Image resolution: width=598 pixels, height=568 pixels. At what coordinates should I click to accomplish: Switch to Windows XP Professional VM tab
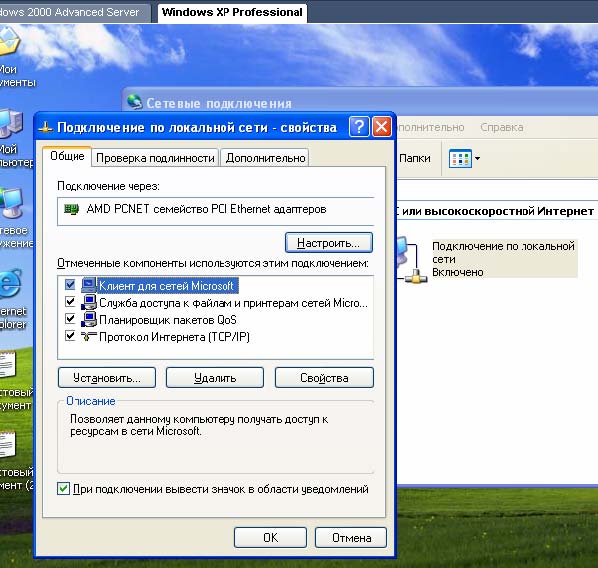pos(232,12)
